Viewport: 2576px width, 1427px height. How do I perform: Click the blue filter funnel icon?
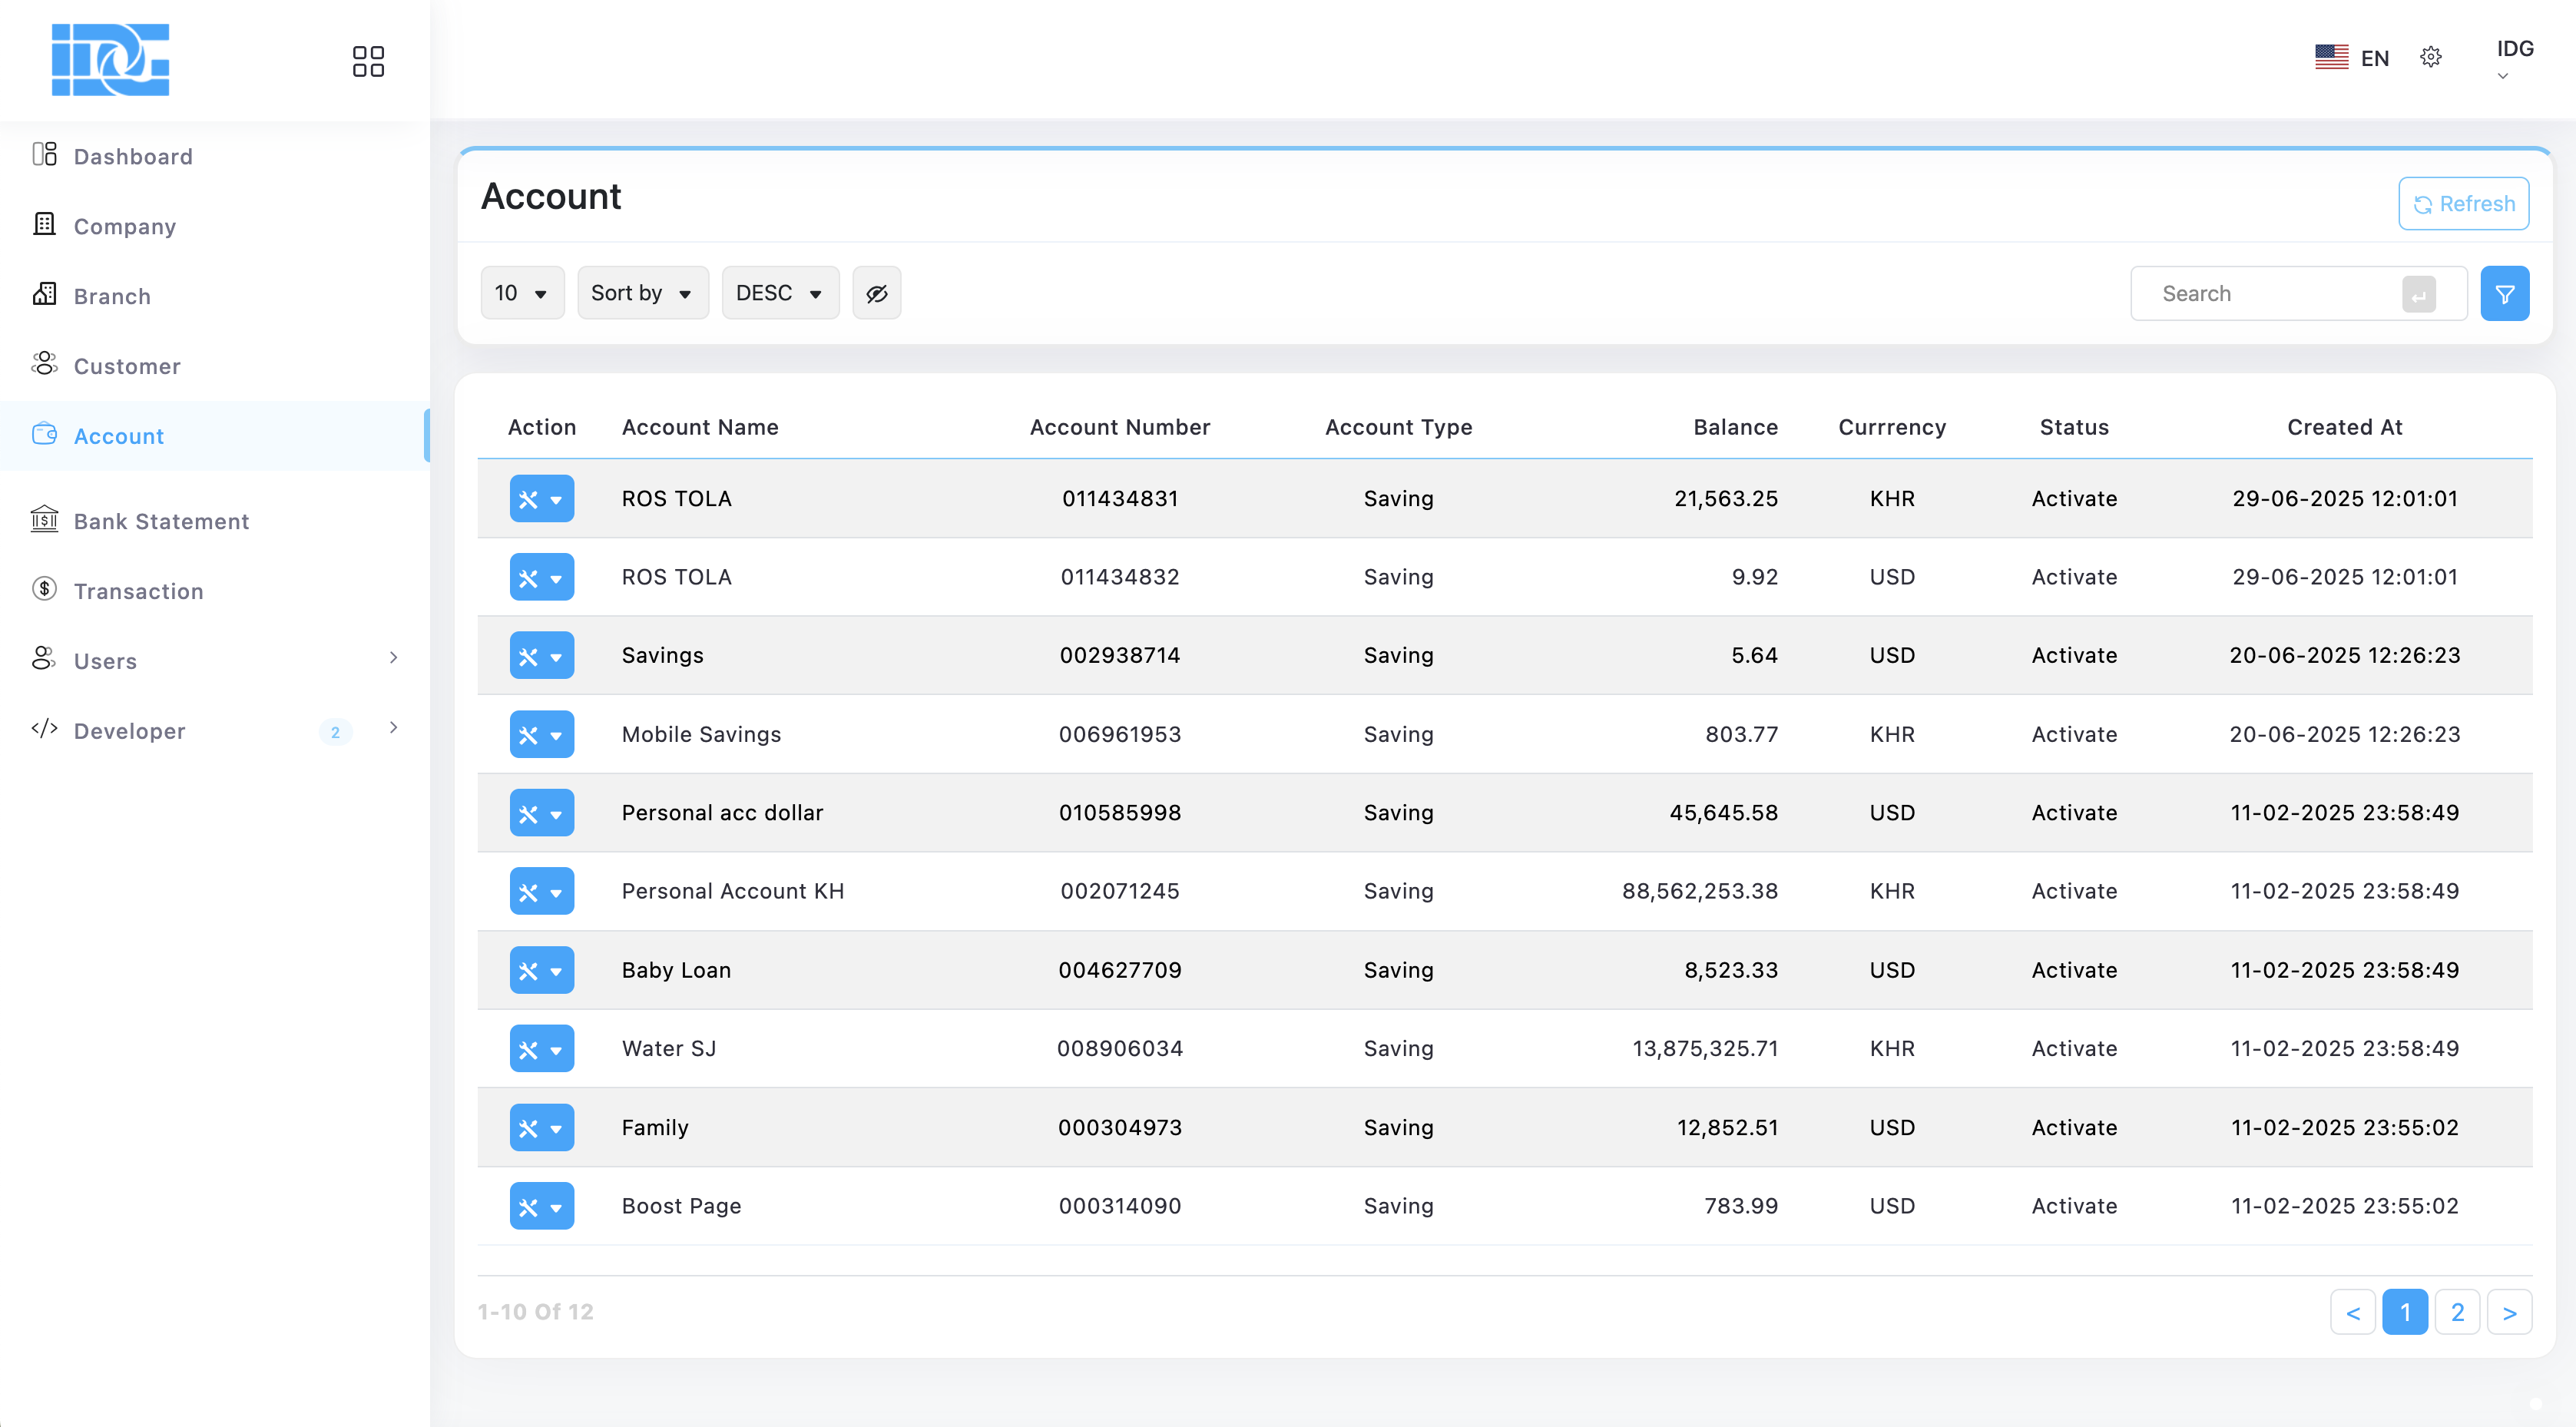click(x=2504, y=293)
